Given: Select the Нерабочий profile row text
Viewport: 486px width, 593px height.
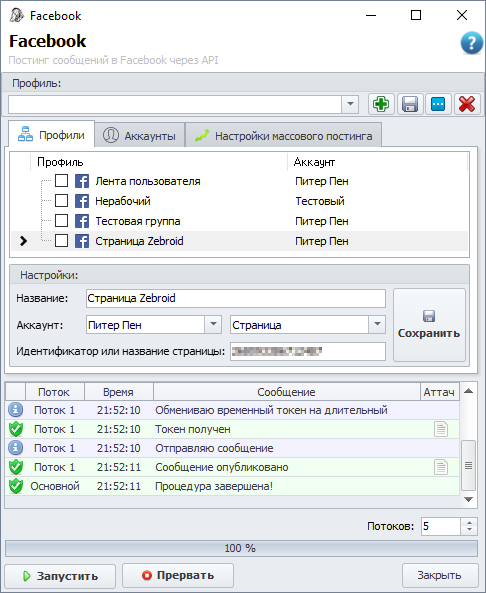Looking at the screenshot, I should click(123, 201).
